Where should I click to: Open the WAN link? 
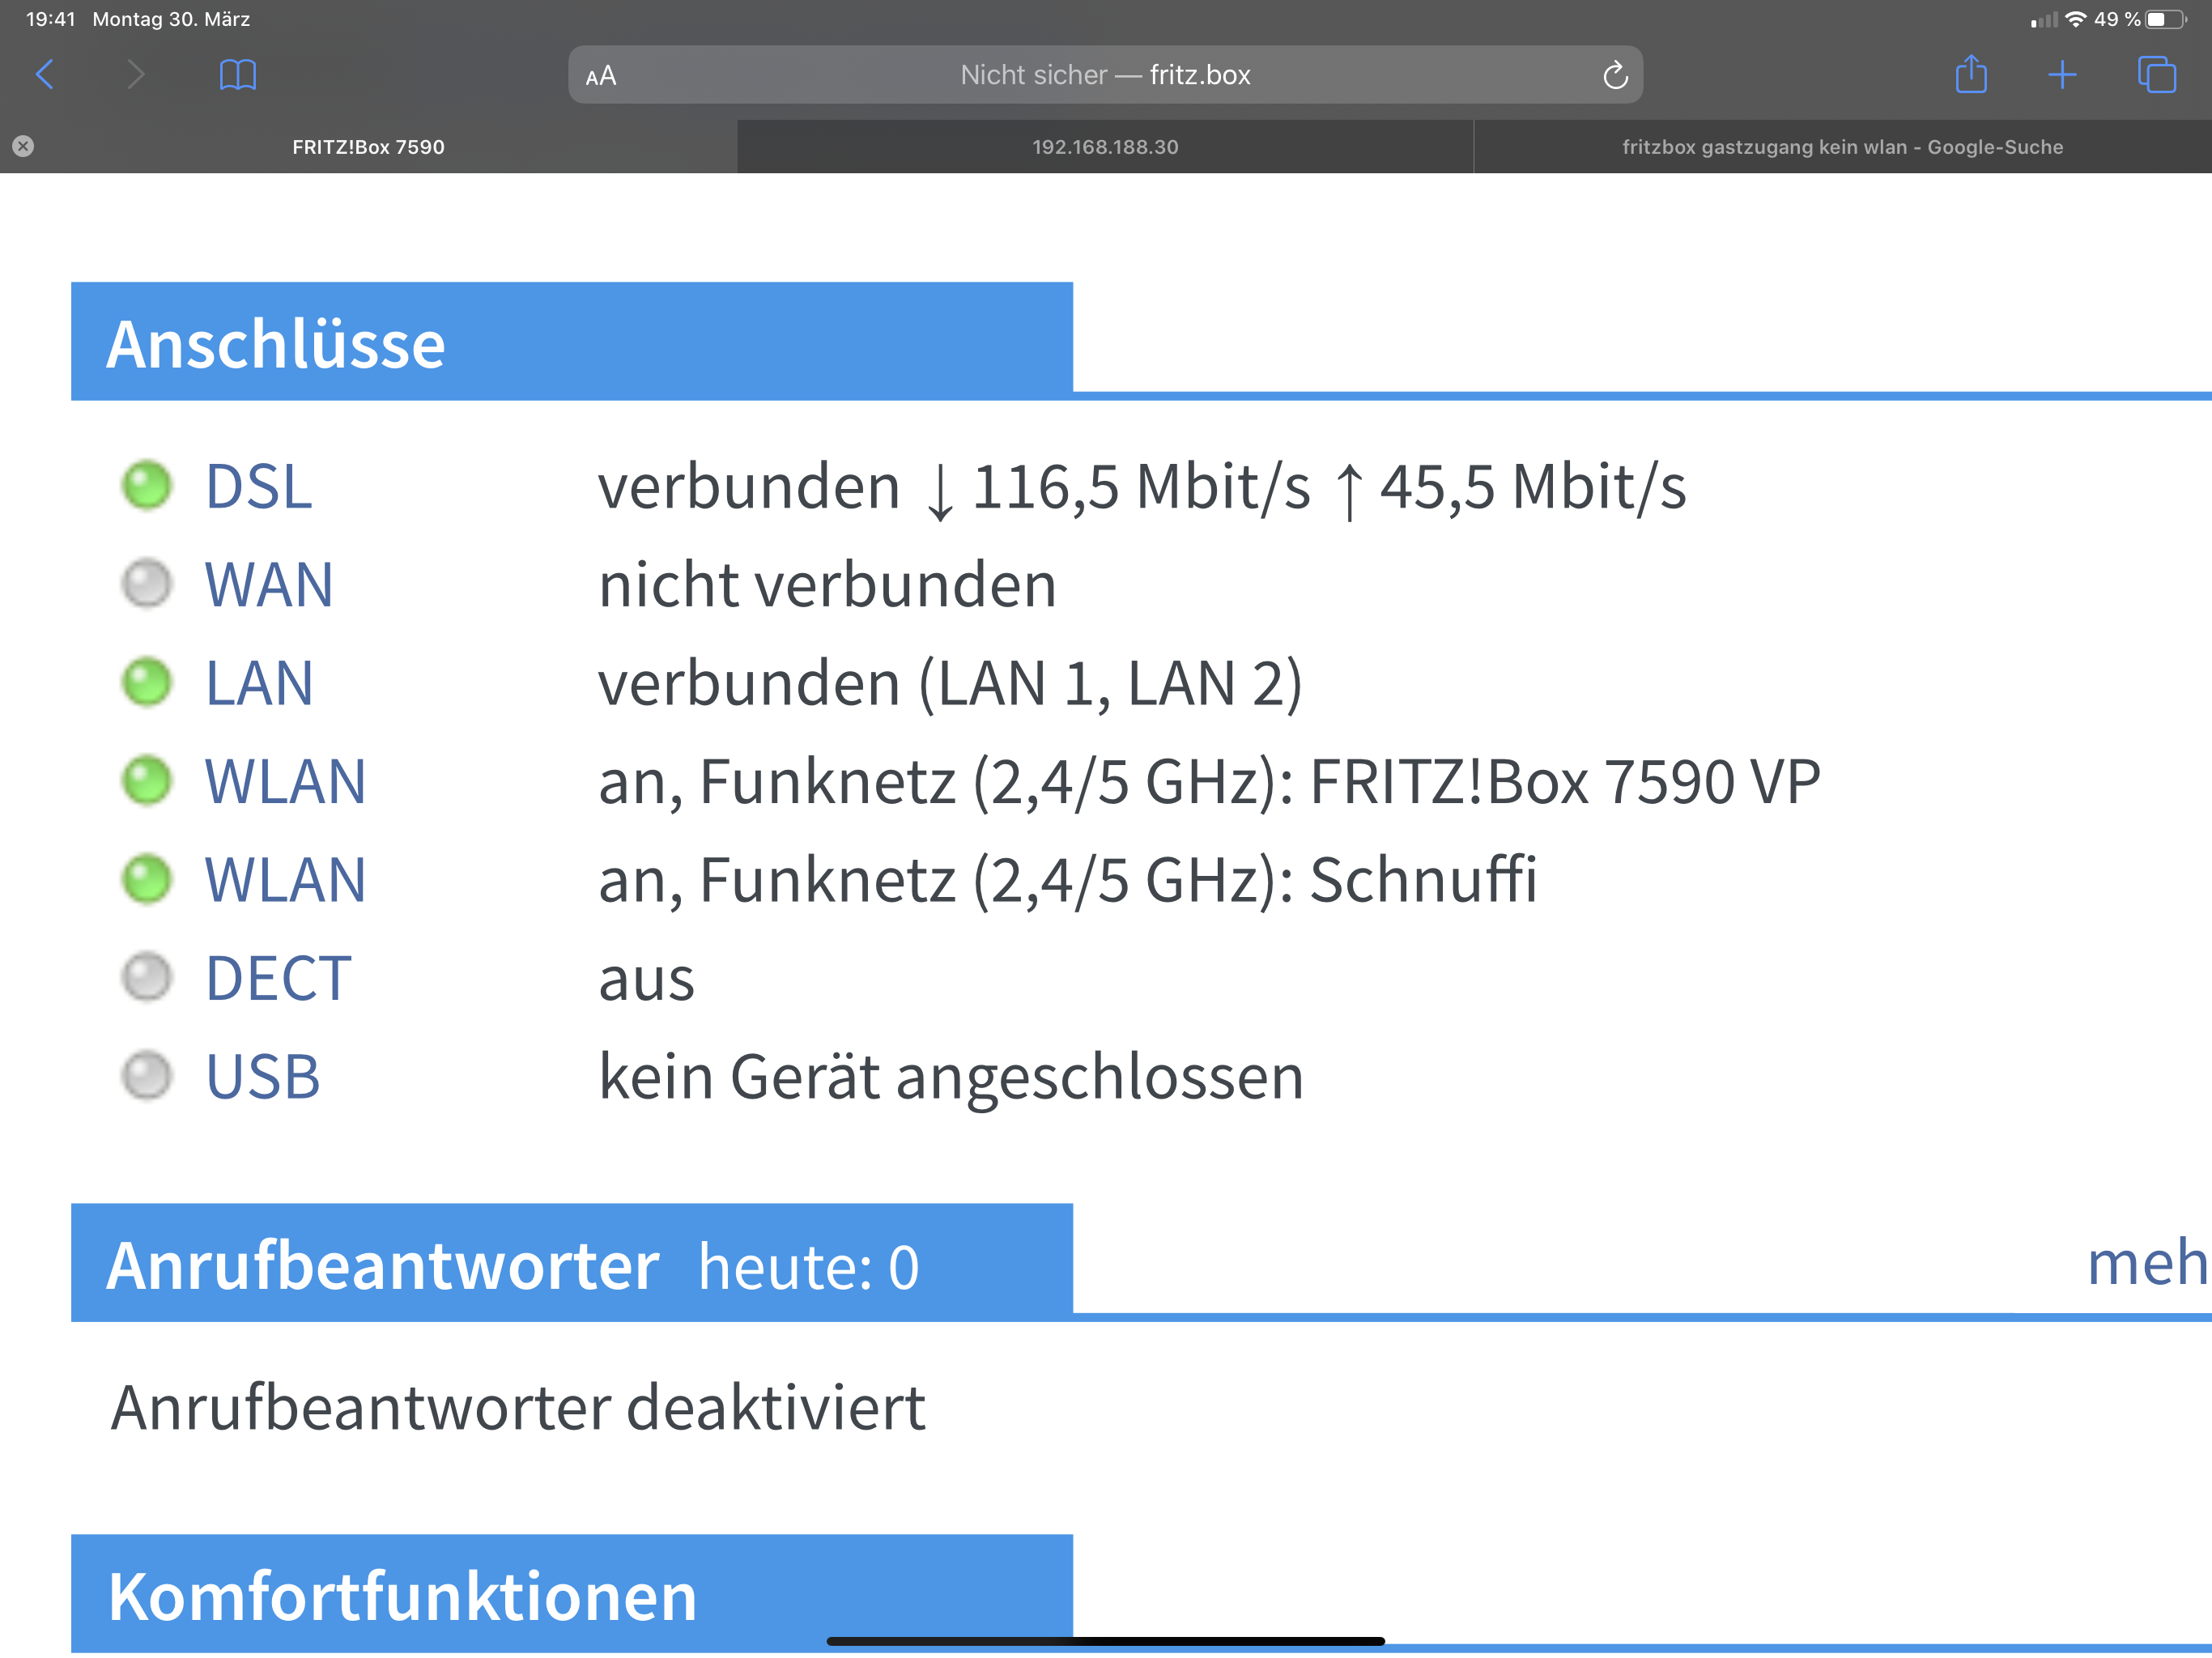point(269,585)
